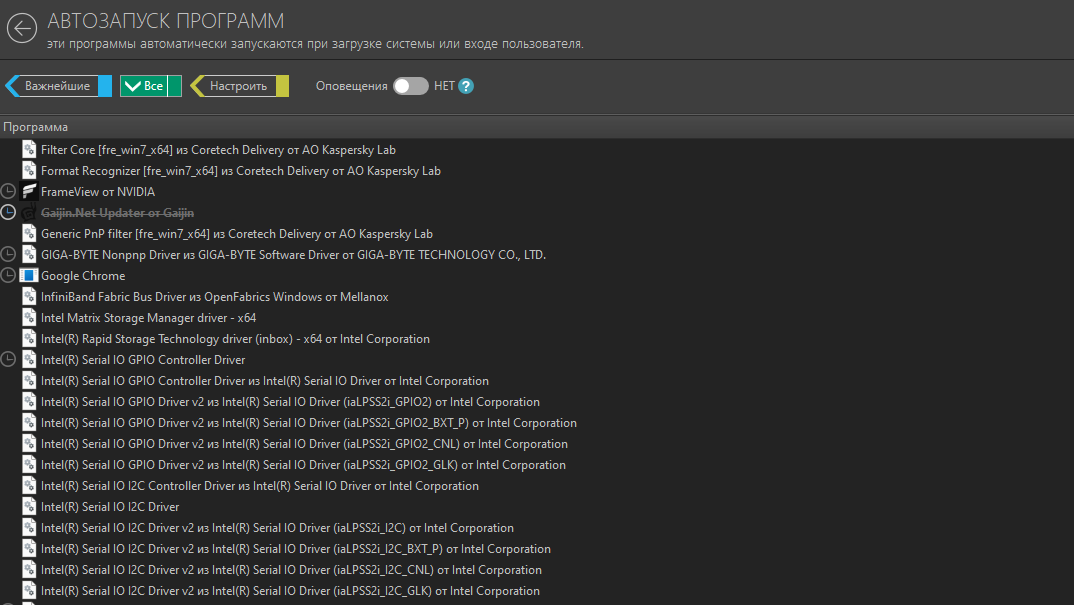Image resolution: width=1074 pixels, height=605 pixels.
Task: Select the Gaijin.Net Updater entry
Action: tap(117, 213)
